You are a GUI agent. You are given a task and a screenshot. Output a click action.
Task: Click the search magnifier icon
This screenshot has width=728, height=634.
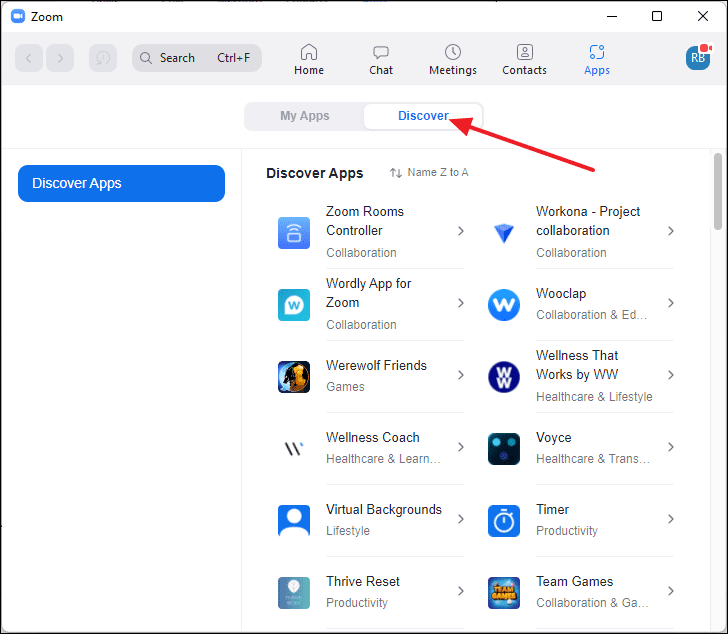146,58
